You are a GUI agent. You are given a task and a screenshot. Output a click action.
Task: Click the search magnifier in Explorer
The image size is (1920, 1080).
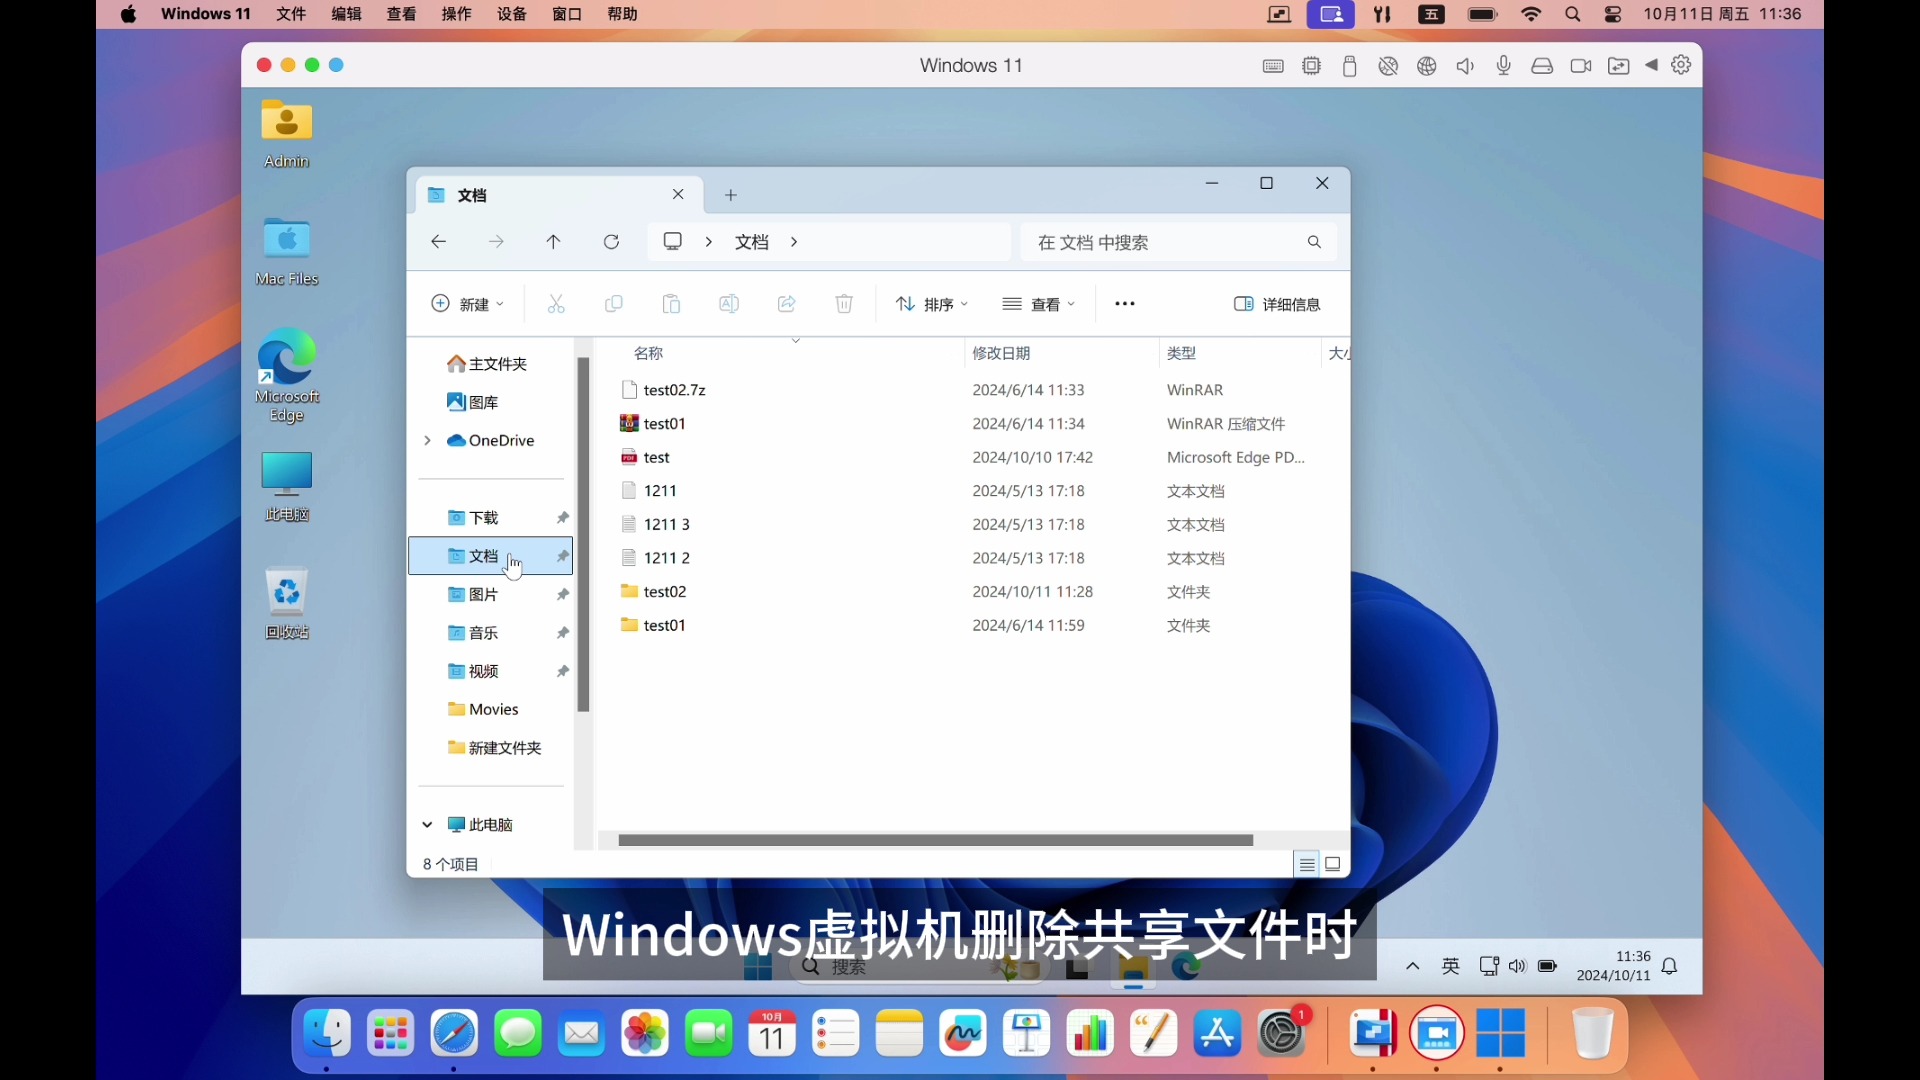pyautogui.click(x=1314, y=242)
